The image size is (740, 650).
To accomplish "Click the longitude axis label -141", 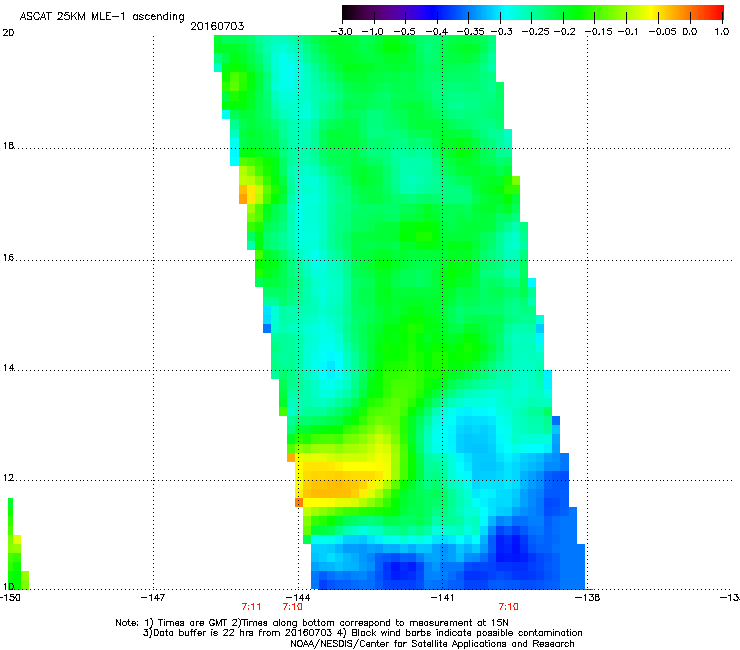I will pyautogui.click(x=442, y=598).
